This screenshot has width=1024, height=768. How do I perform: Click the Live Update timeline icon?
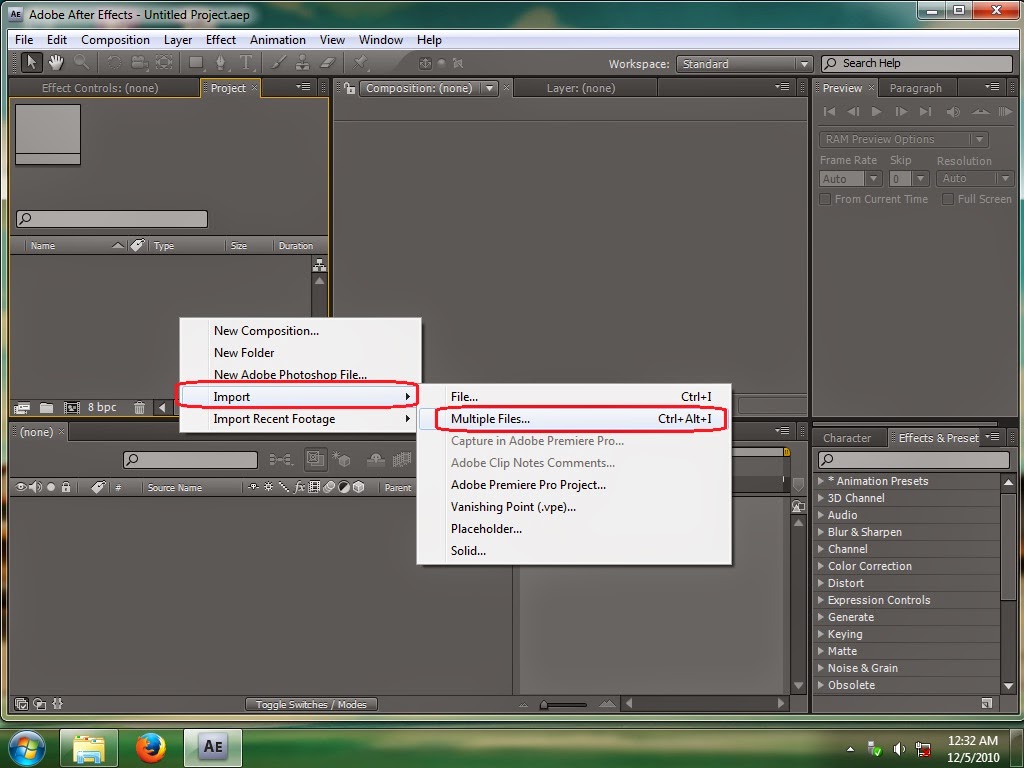click(315, 459)
